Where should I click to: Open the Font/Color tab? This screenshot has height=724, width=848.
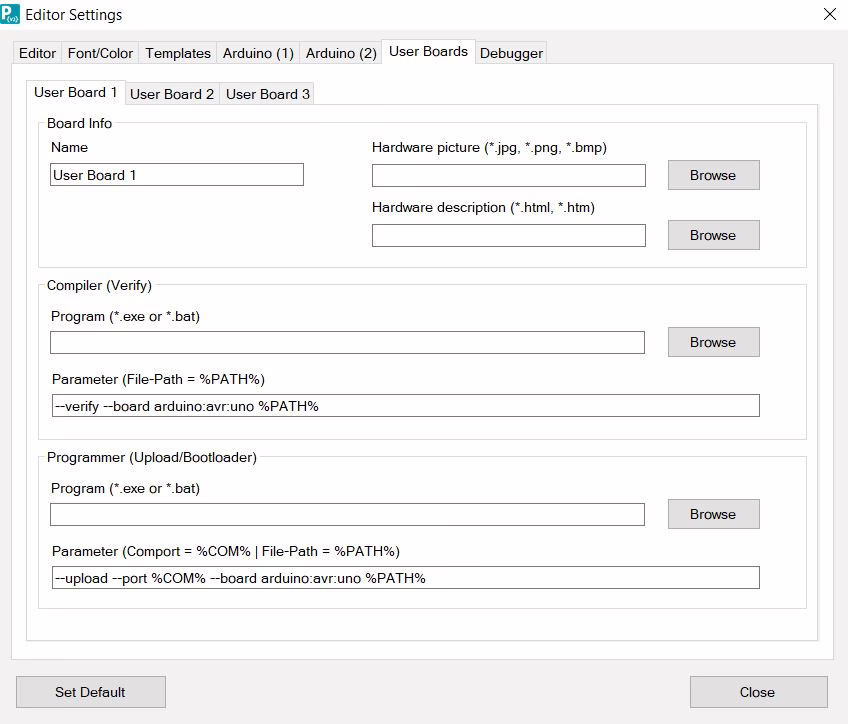click(100, 53)
